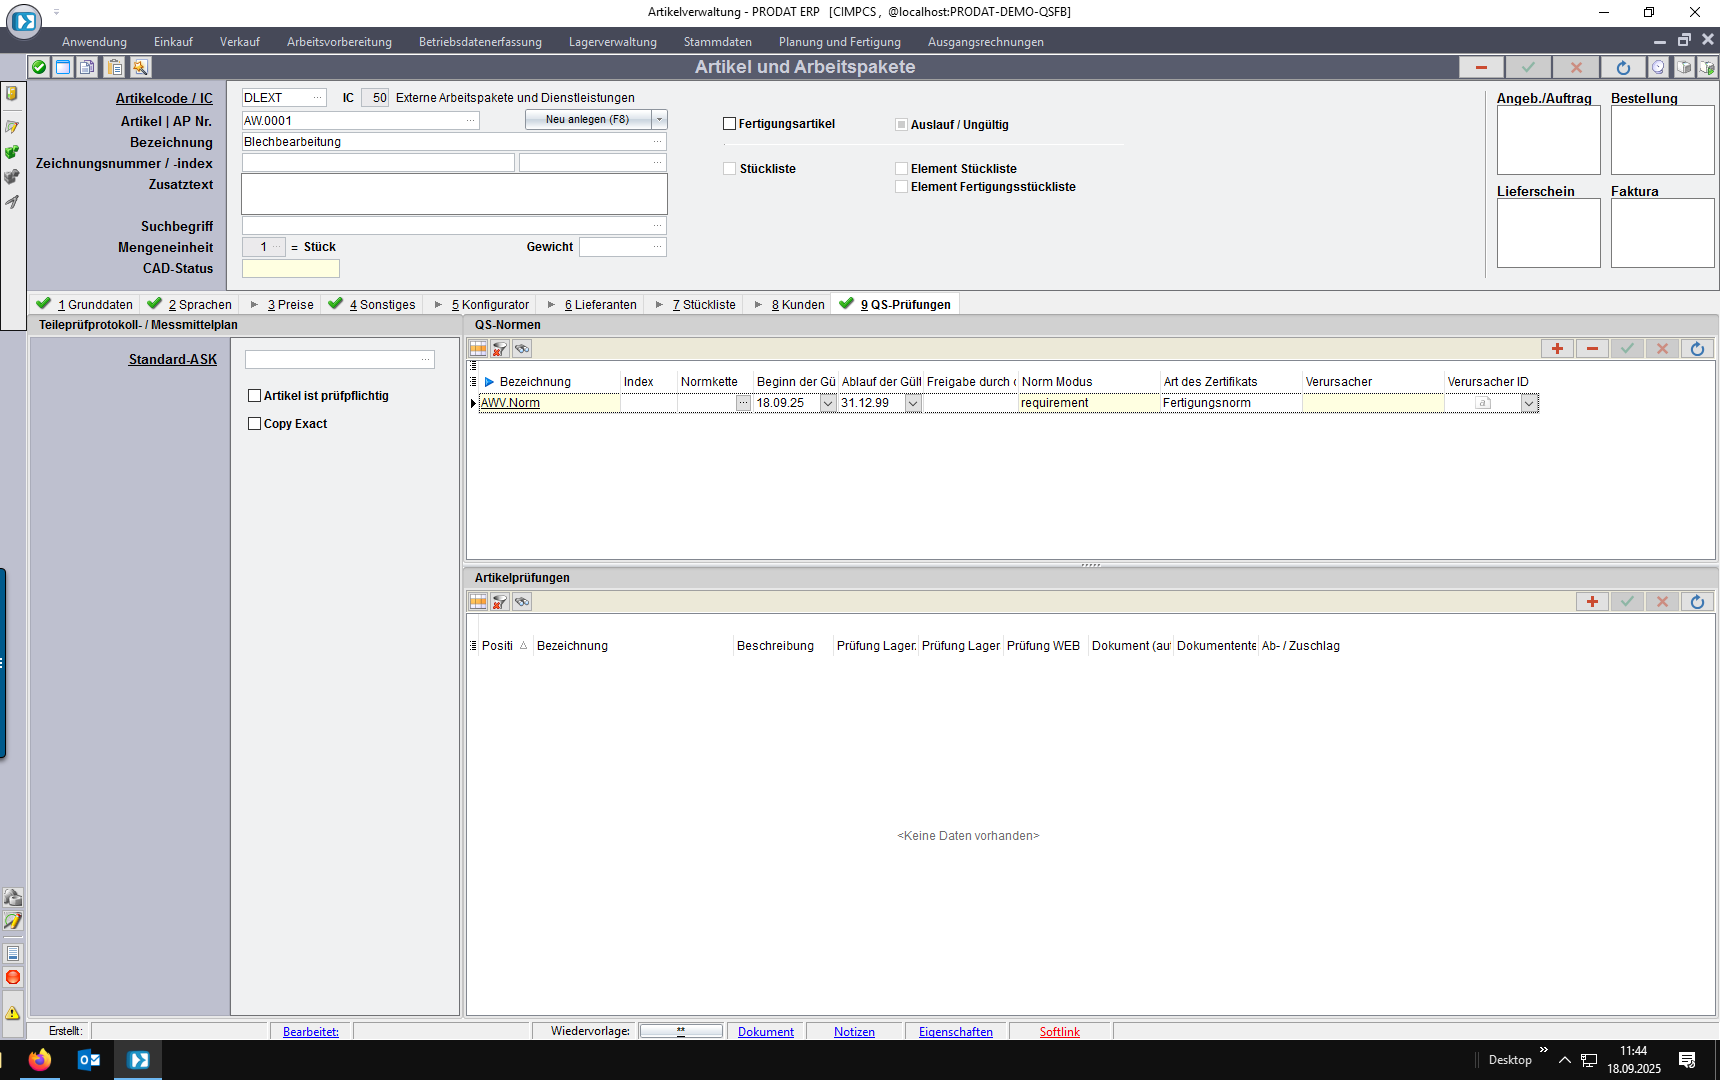This screenshot has height=1080, width=1720.
Task: Click into the Suchbegriff input field
Action: pos(450,226)
